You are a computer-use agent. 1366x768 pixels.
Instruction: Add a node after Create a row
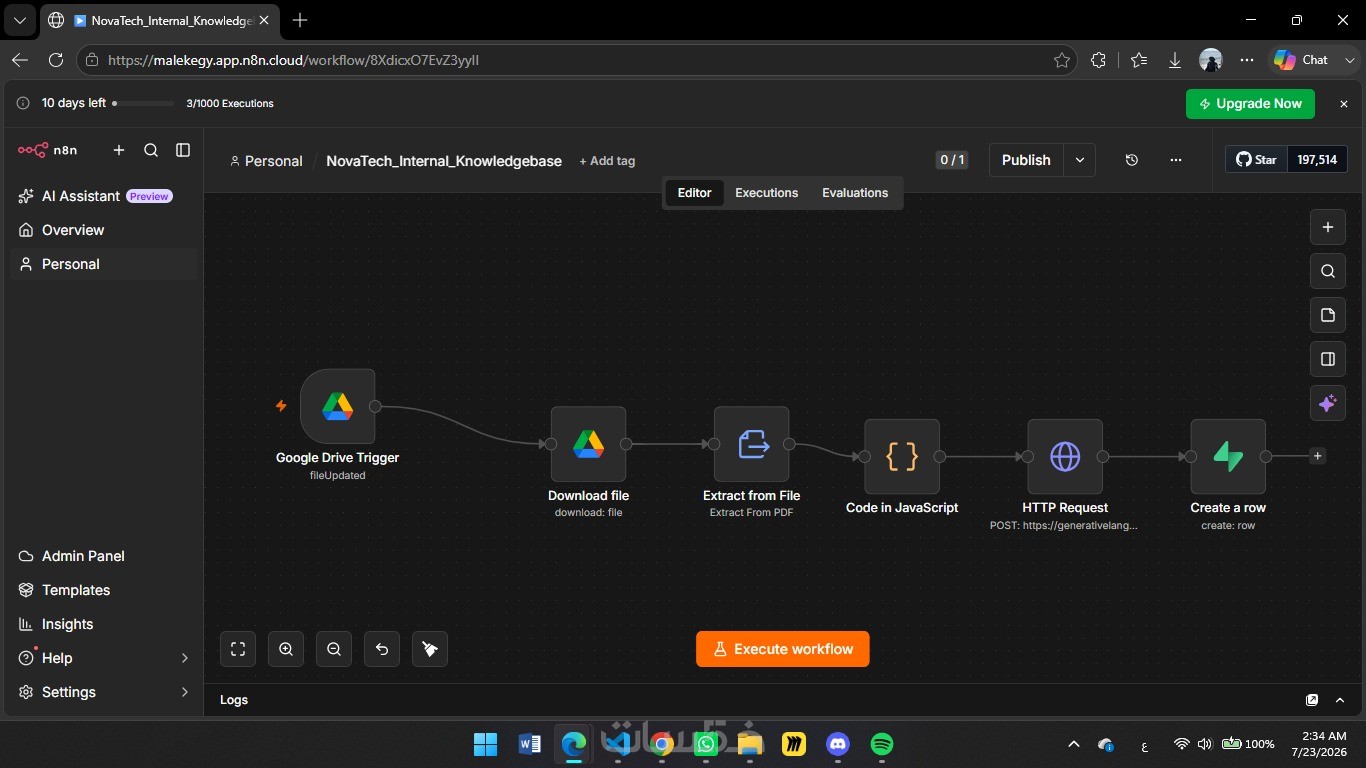pyautogui.click(x=1318, y=456)
